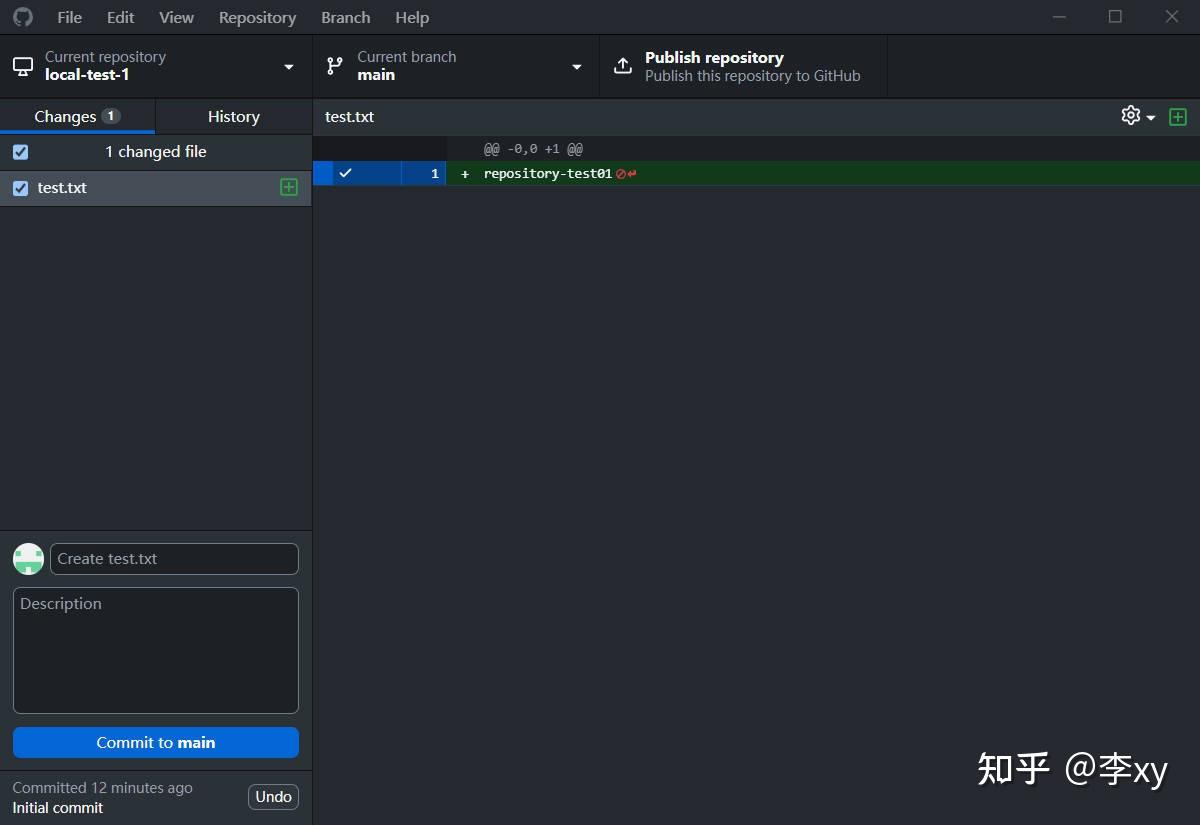Click the computer icon beside Current repository
The height and width of the screenshot is (825, 1200).
pyautogui.click(x=23, y=65)
